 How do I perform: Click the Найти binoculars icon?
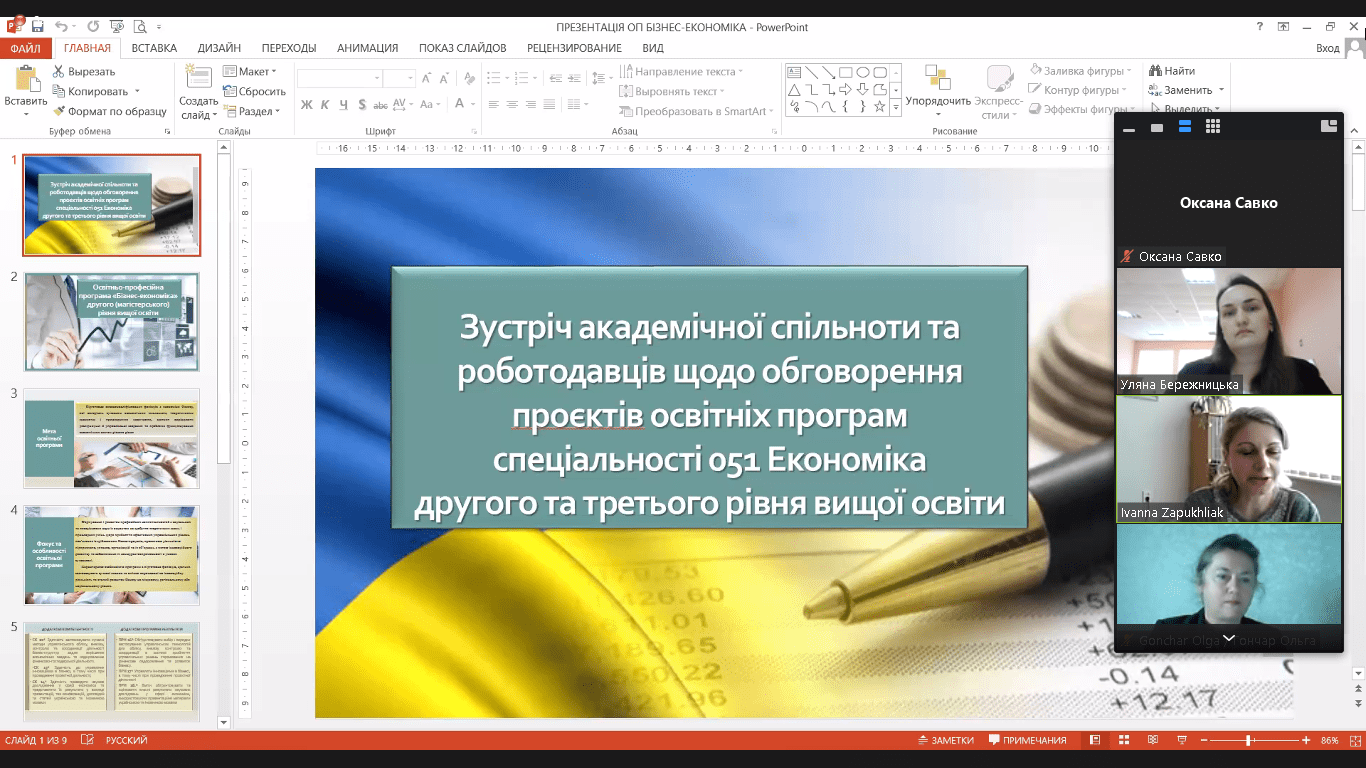point(1154,72)
